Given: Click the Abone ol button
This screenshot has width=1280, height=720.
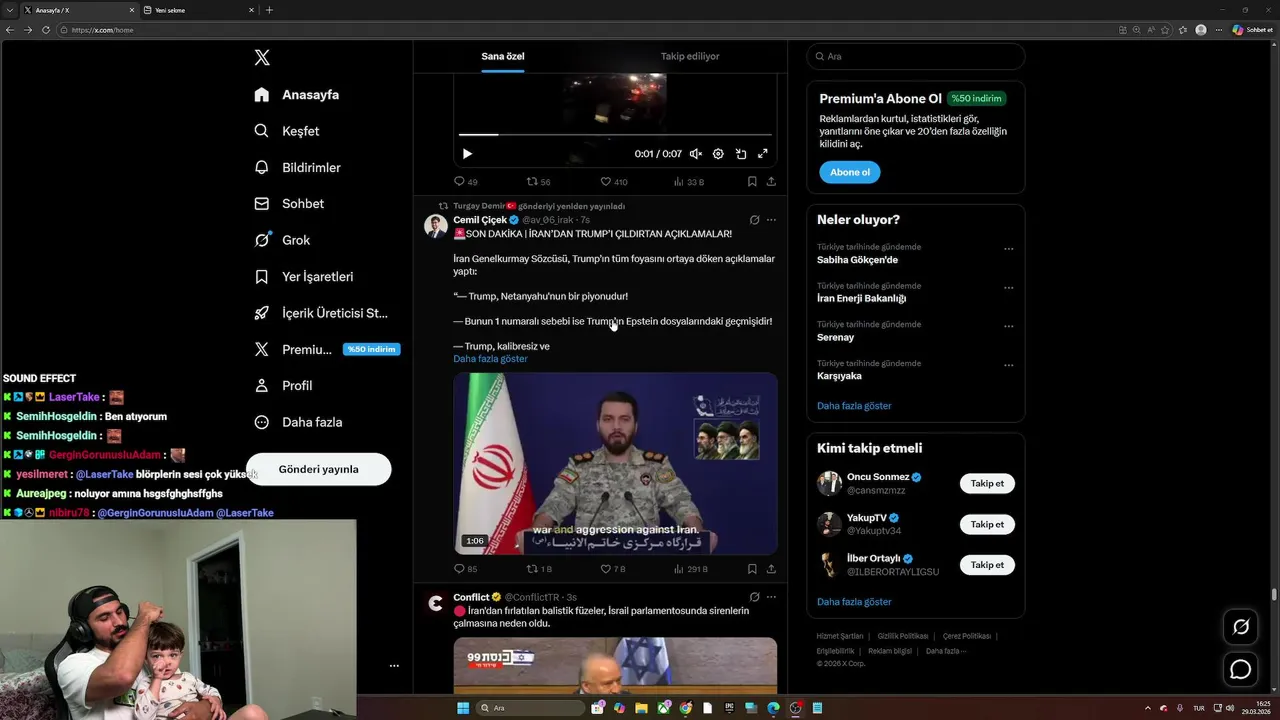Looking at the screenshot, I should 850,172.
